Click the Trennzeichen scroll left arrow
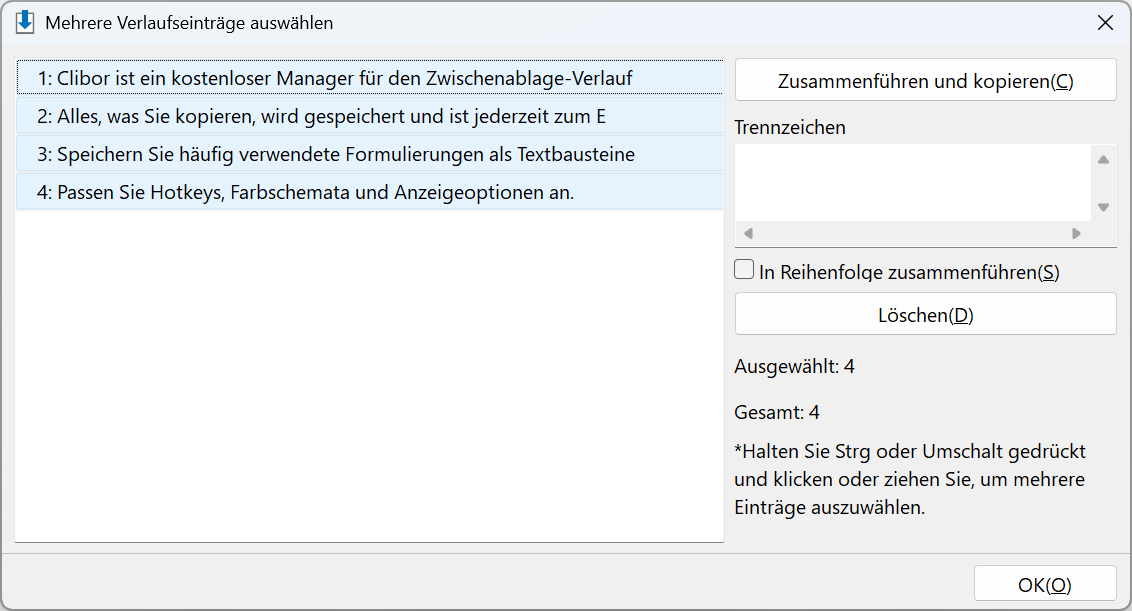 [749, 233]
